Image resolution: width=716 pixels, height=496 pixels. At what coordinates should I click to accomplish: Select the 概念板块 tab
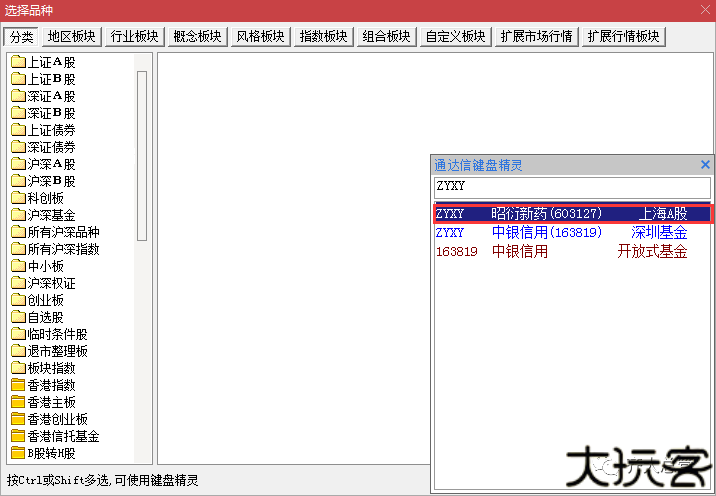(198, 37)
